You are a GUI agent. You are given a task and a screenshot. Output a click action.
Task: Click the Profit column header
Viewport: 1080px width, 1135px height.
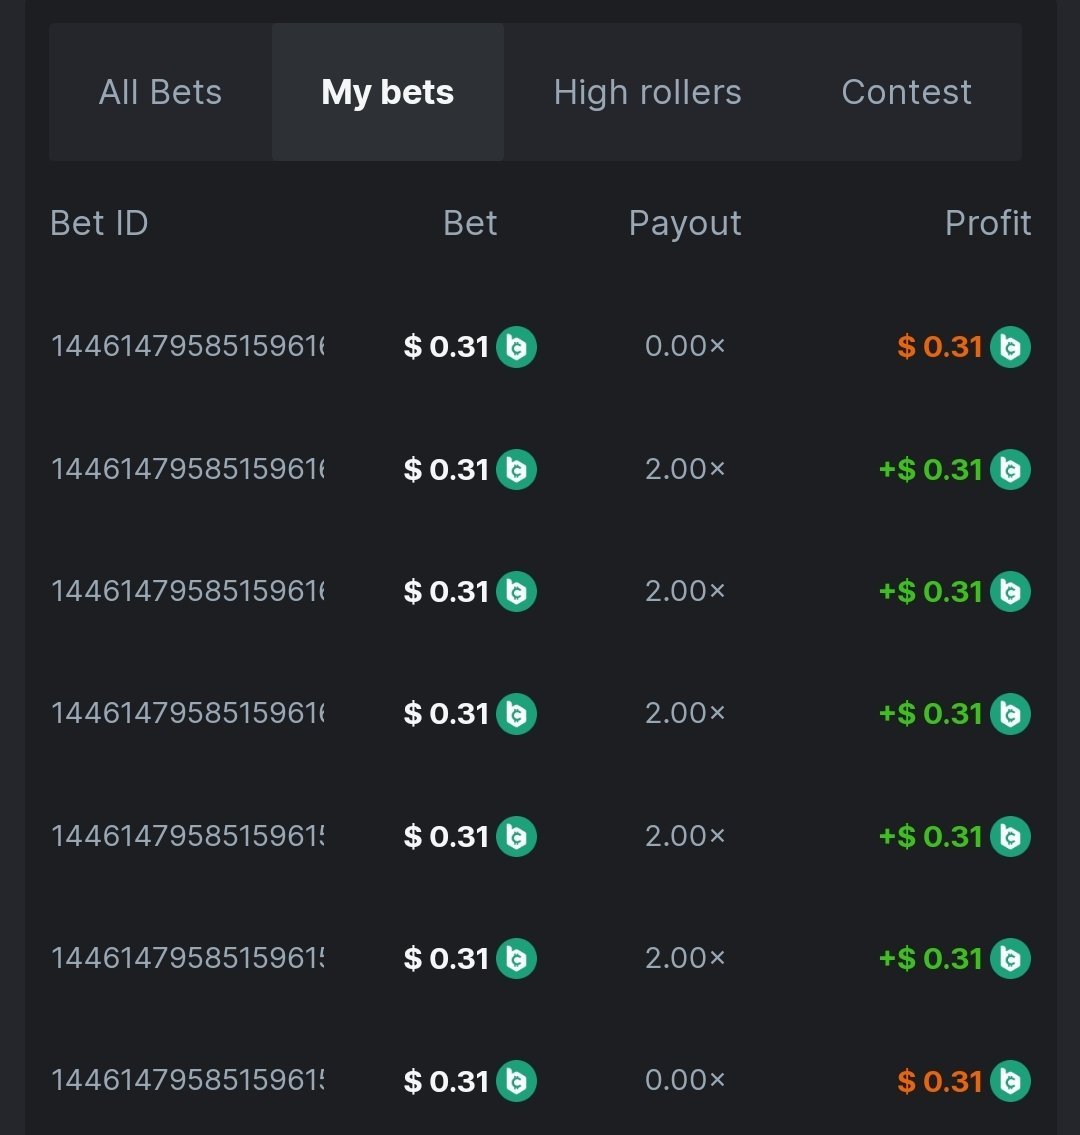tap(987, 223)
